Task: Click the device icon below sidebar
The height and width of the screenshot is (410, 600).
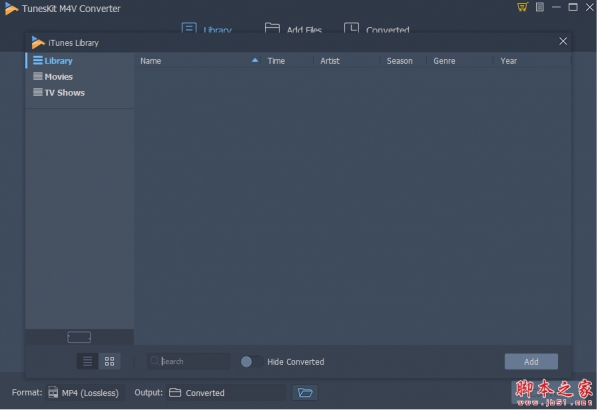Action: coord(79,337)
